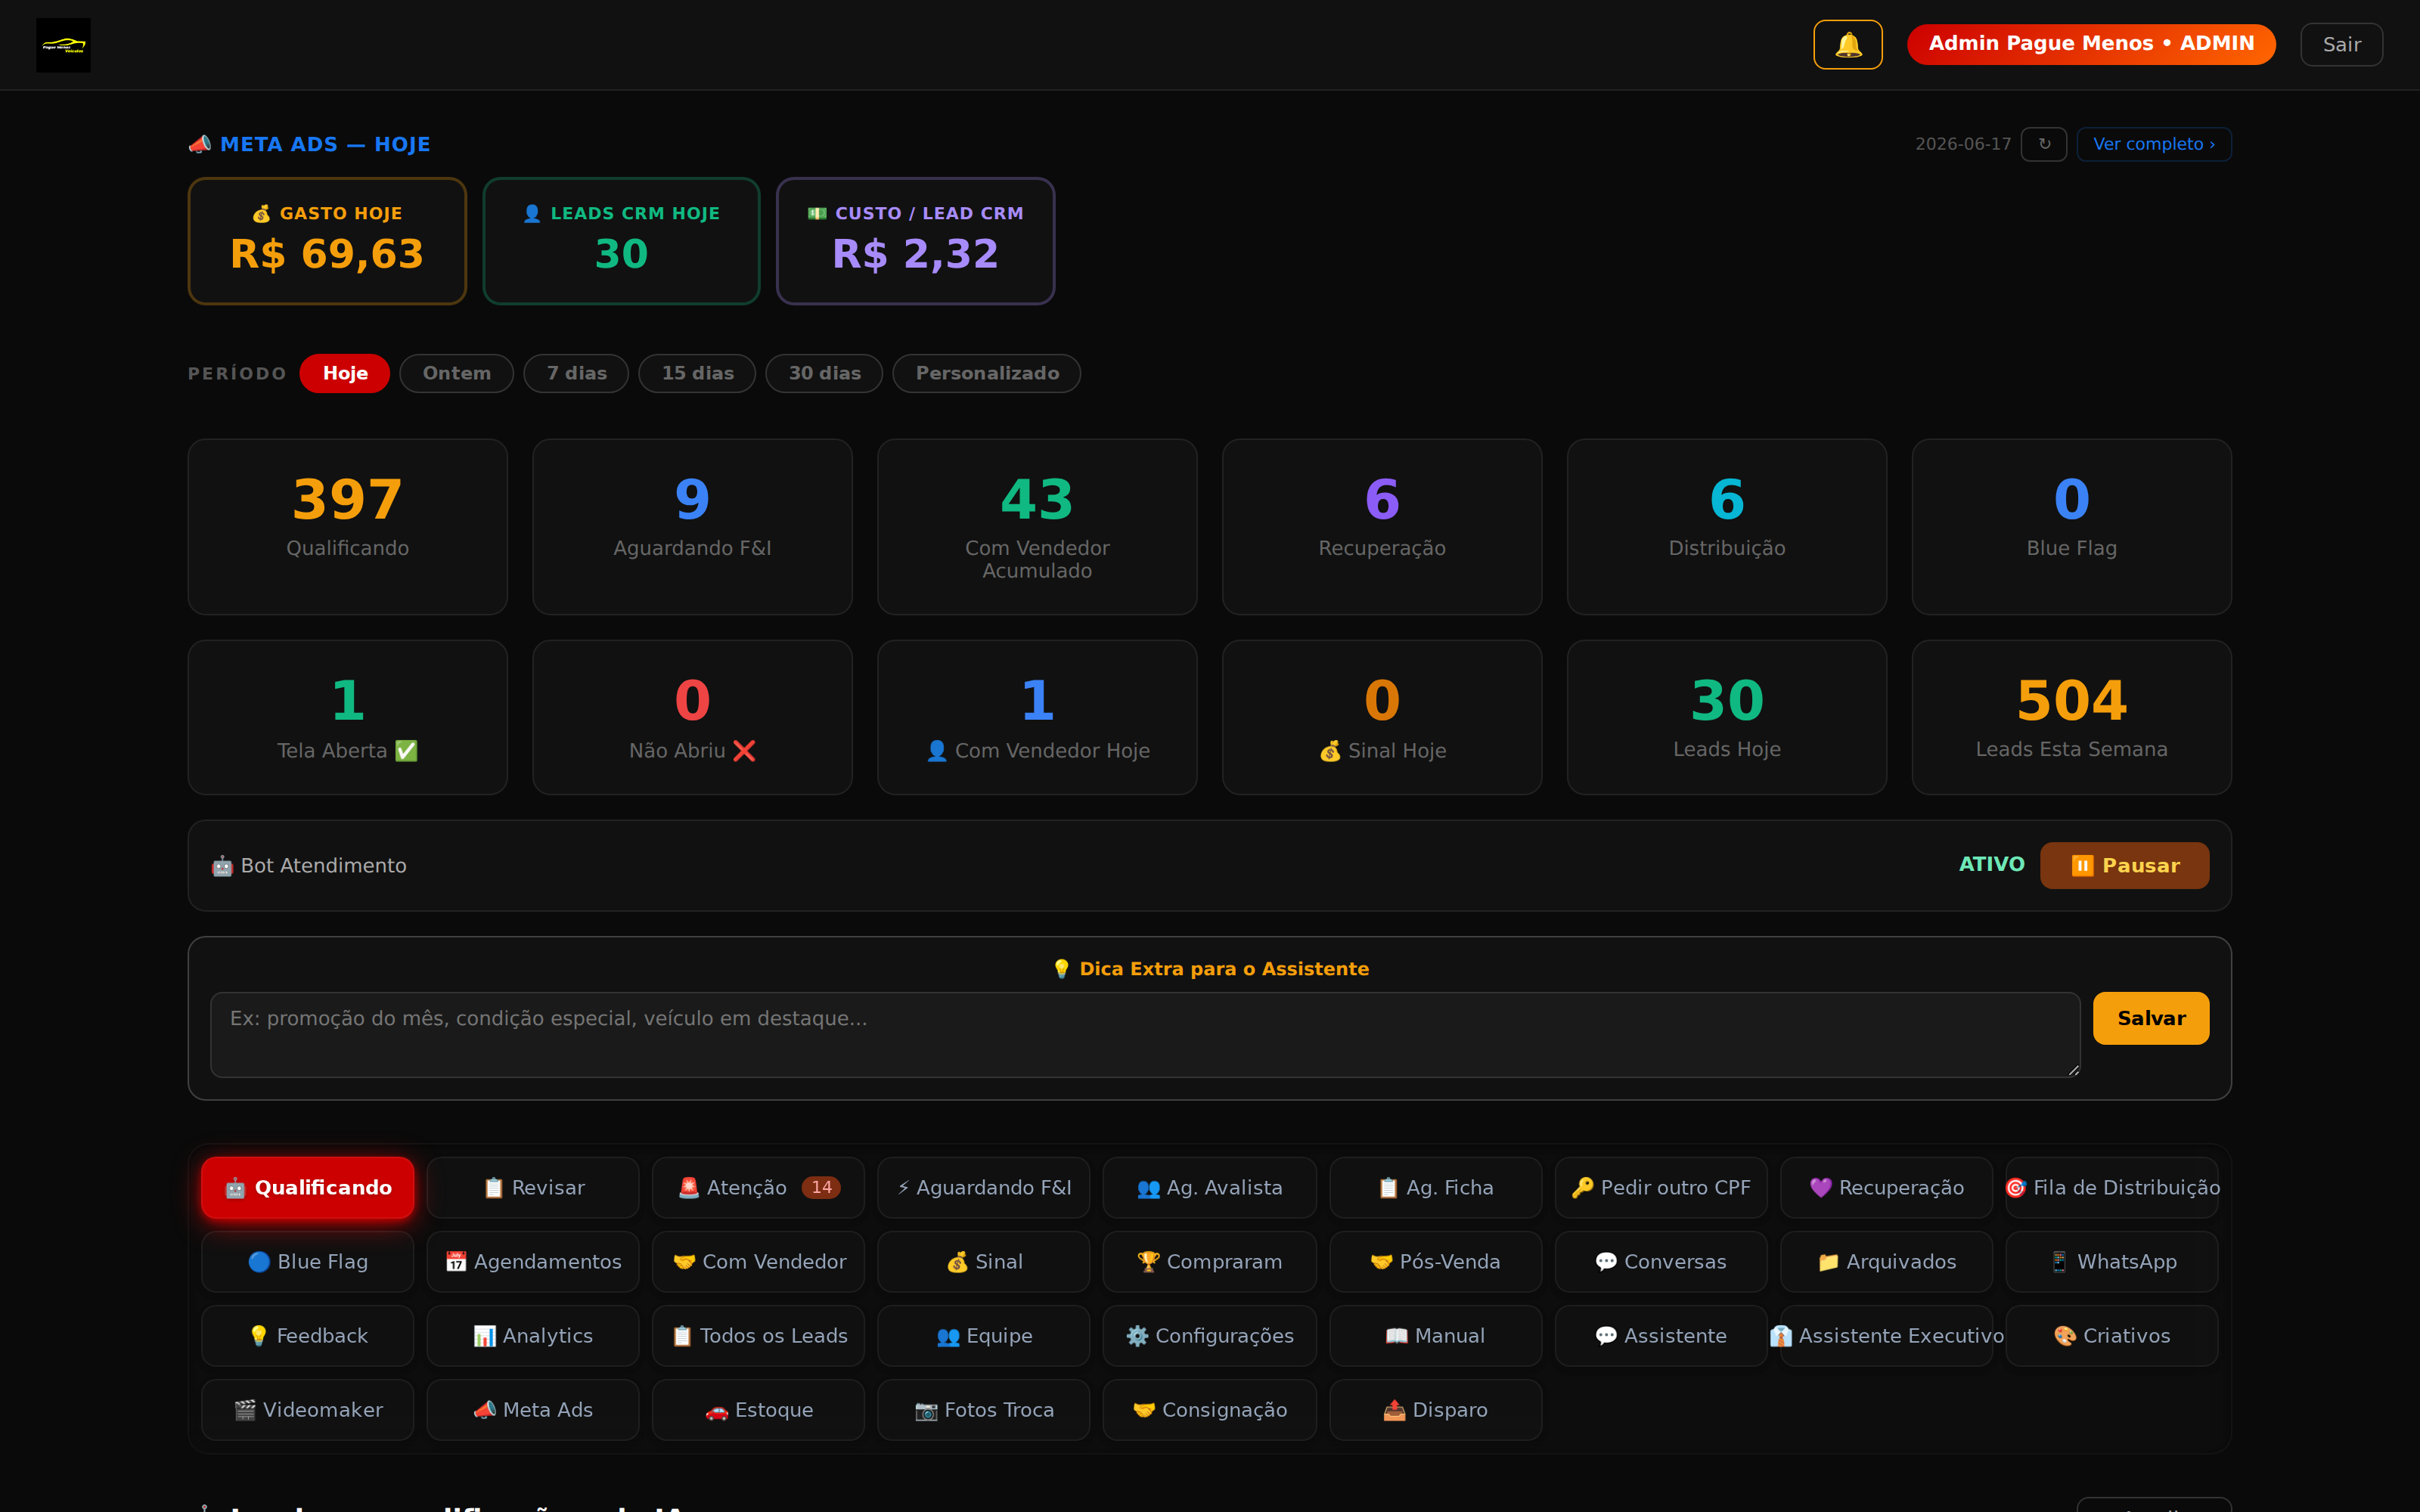Open the WhatsApp section
Viewport: 2420px width, 1512px height.
pos(2111,1261)
